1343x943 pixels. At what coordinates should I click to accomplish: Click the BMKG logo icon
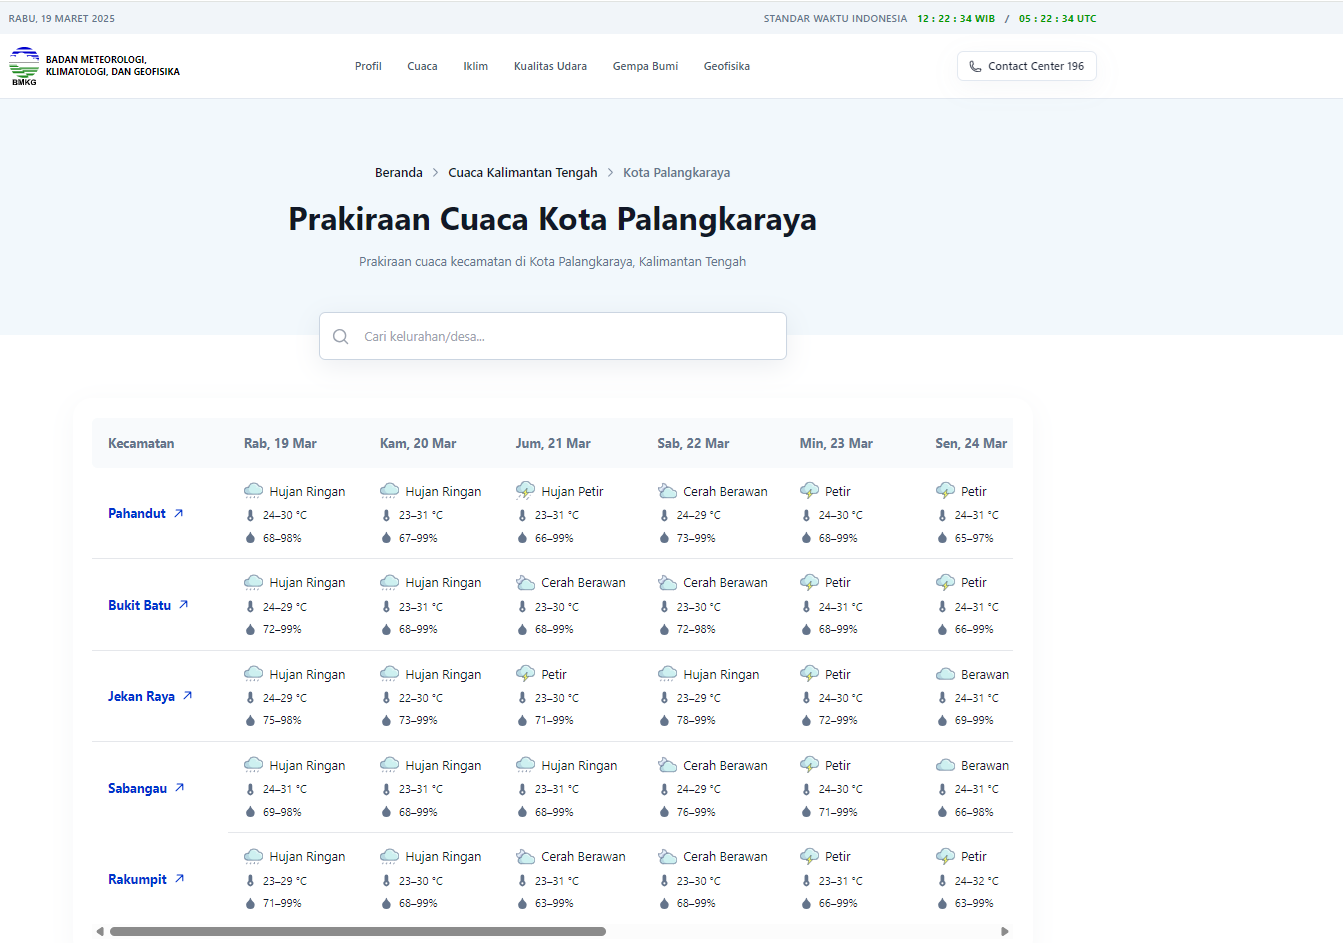point(24,66)
